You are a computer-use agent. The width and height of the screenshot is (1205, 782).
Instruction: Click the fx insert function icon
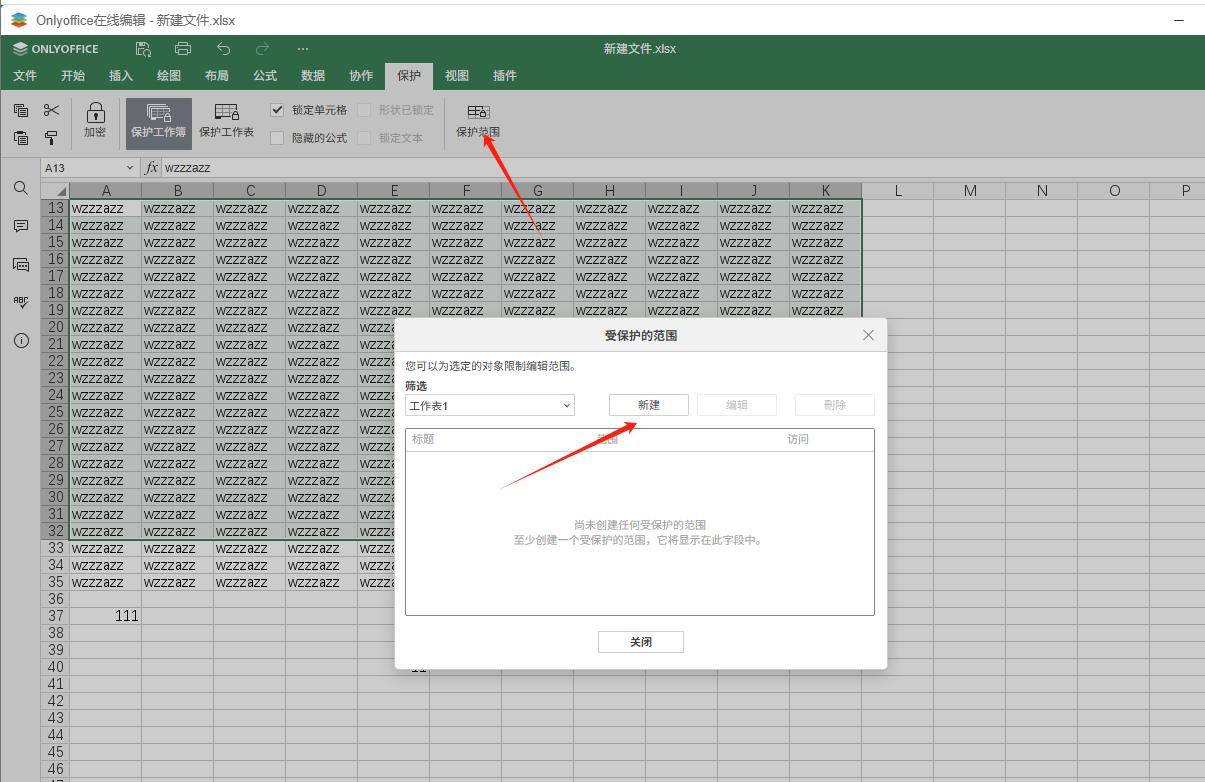(x=152, y=168)
